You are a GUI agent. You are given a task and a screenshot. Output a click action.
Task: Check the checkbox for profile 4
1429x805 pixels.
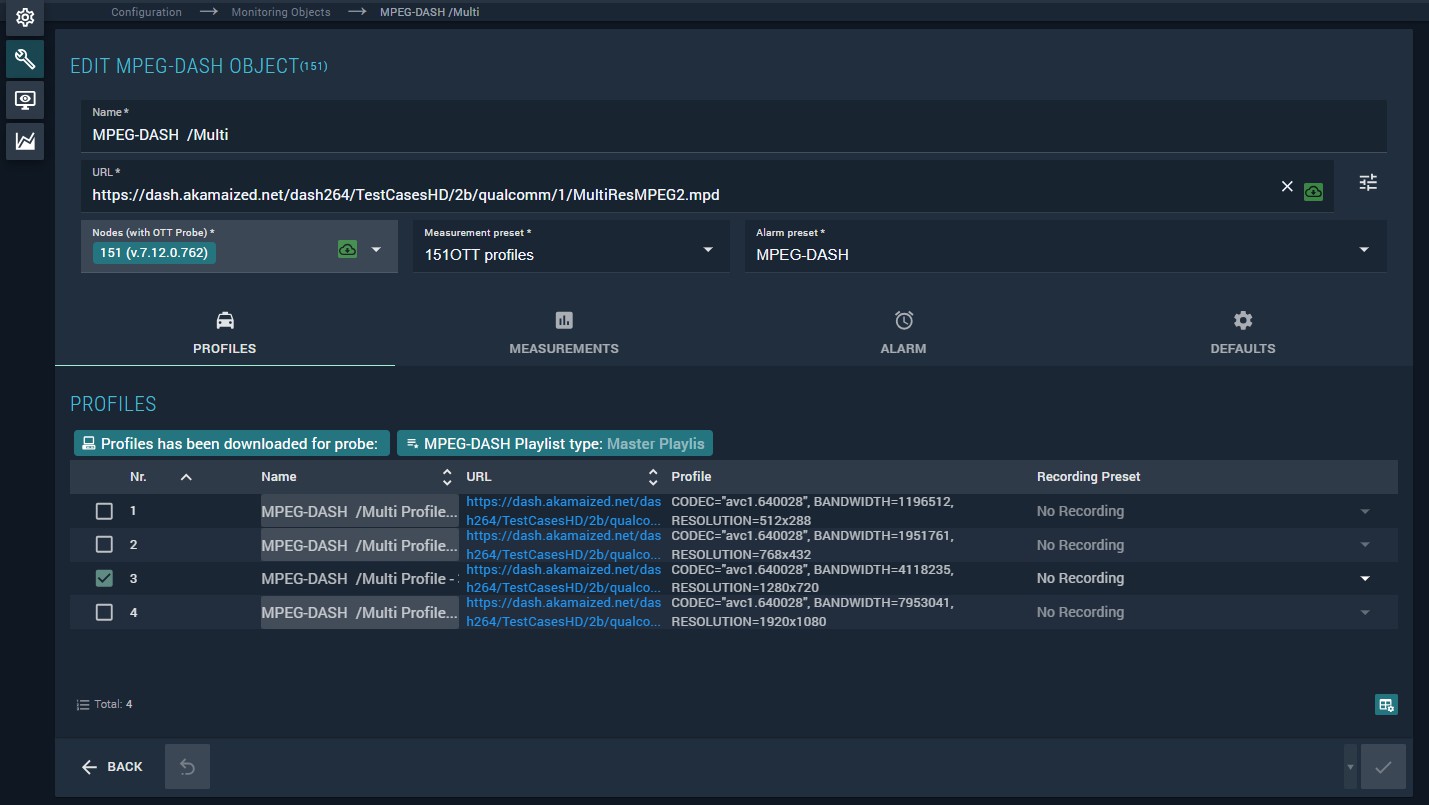click(x=104, y=612)
